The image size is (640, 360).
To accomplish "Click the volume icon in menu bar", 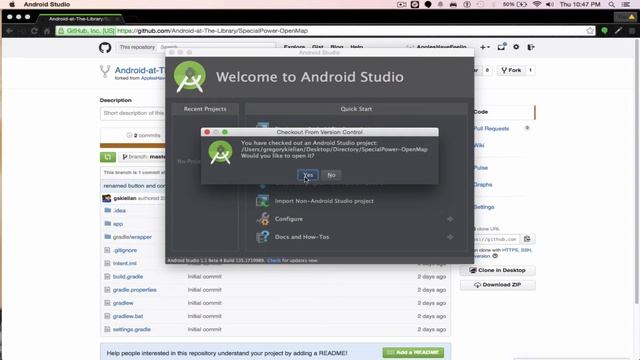I will (550, 4).
